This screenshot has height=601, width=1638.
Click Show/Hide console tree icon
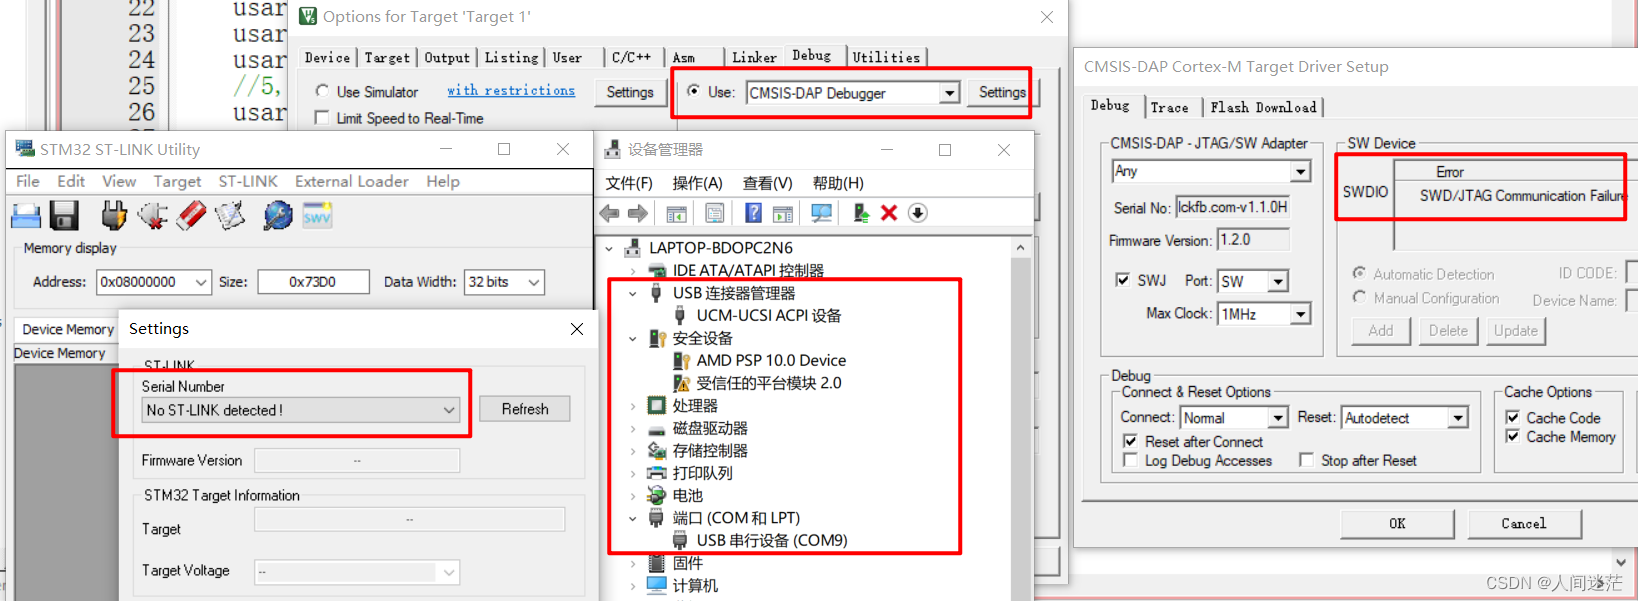677,213
